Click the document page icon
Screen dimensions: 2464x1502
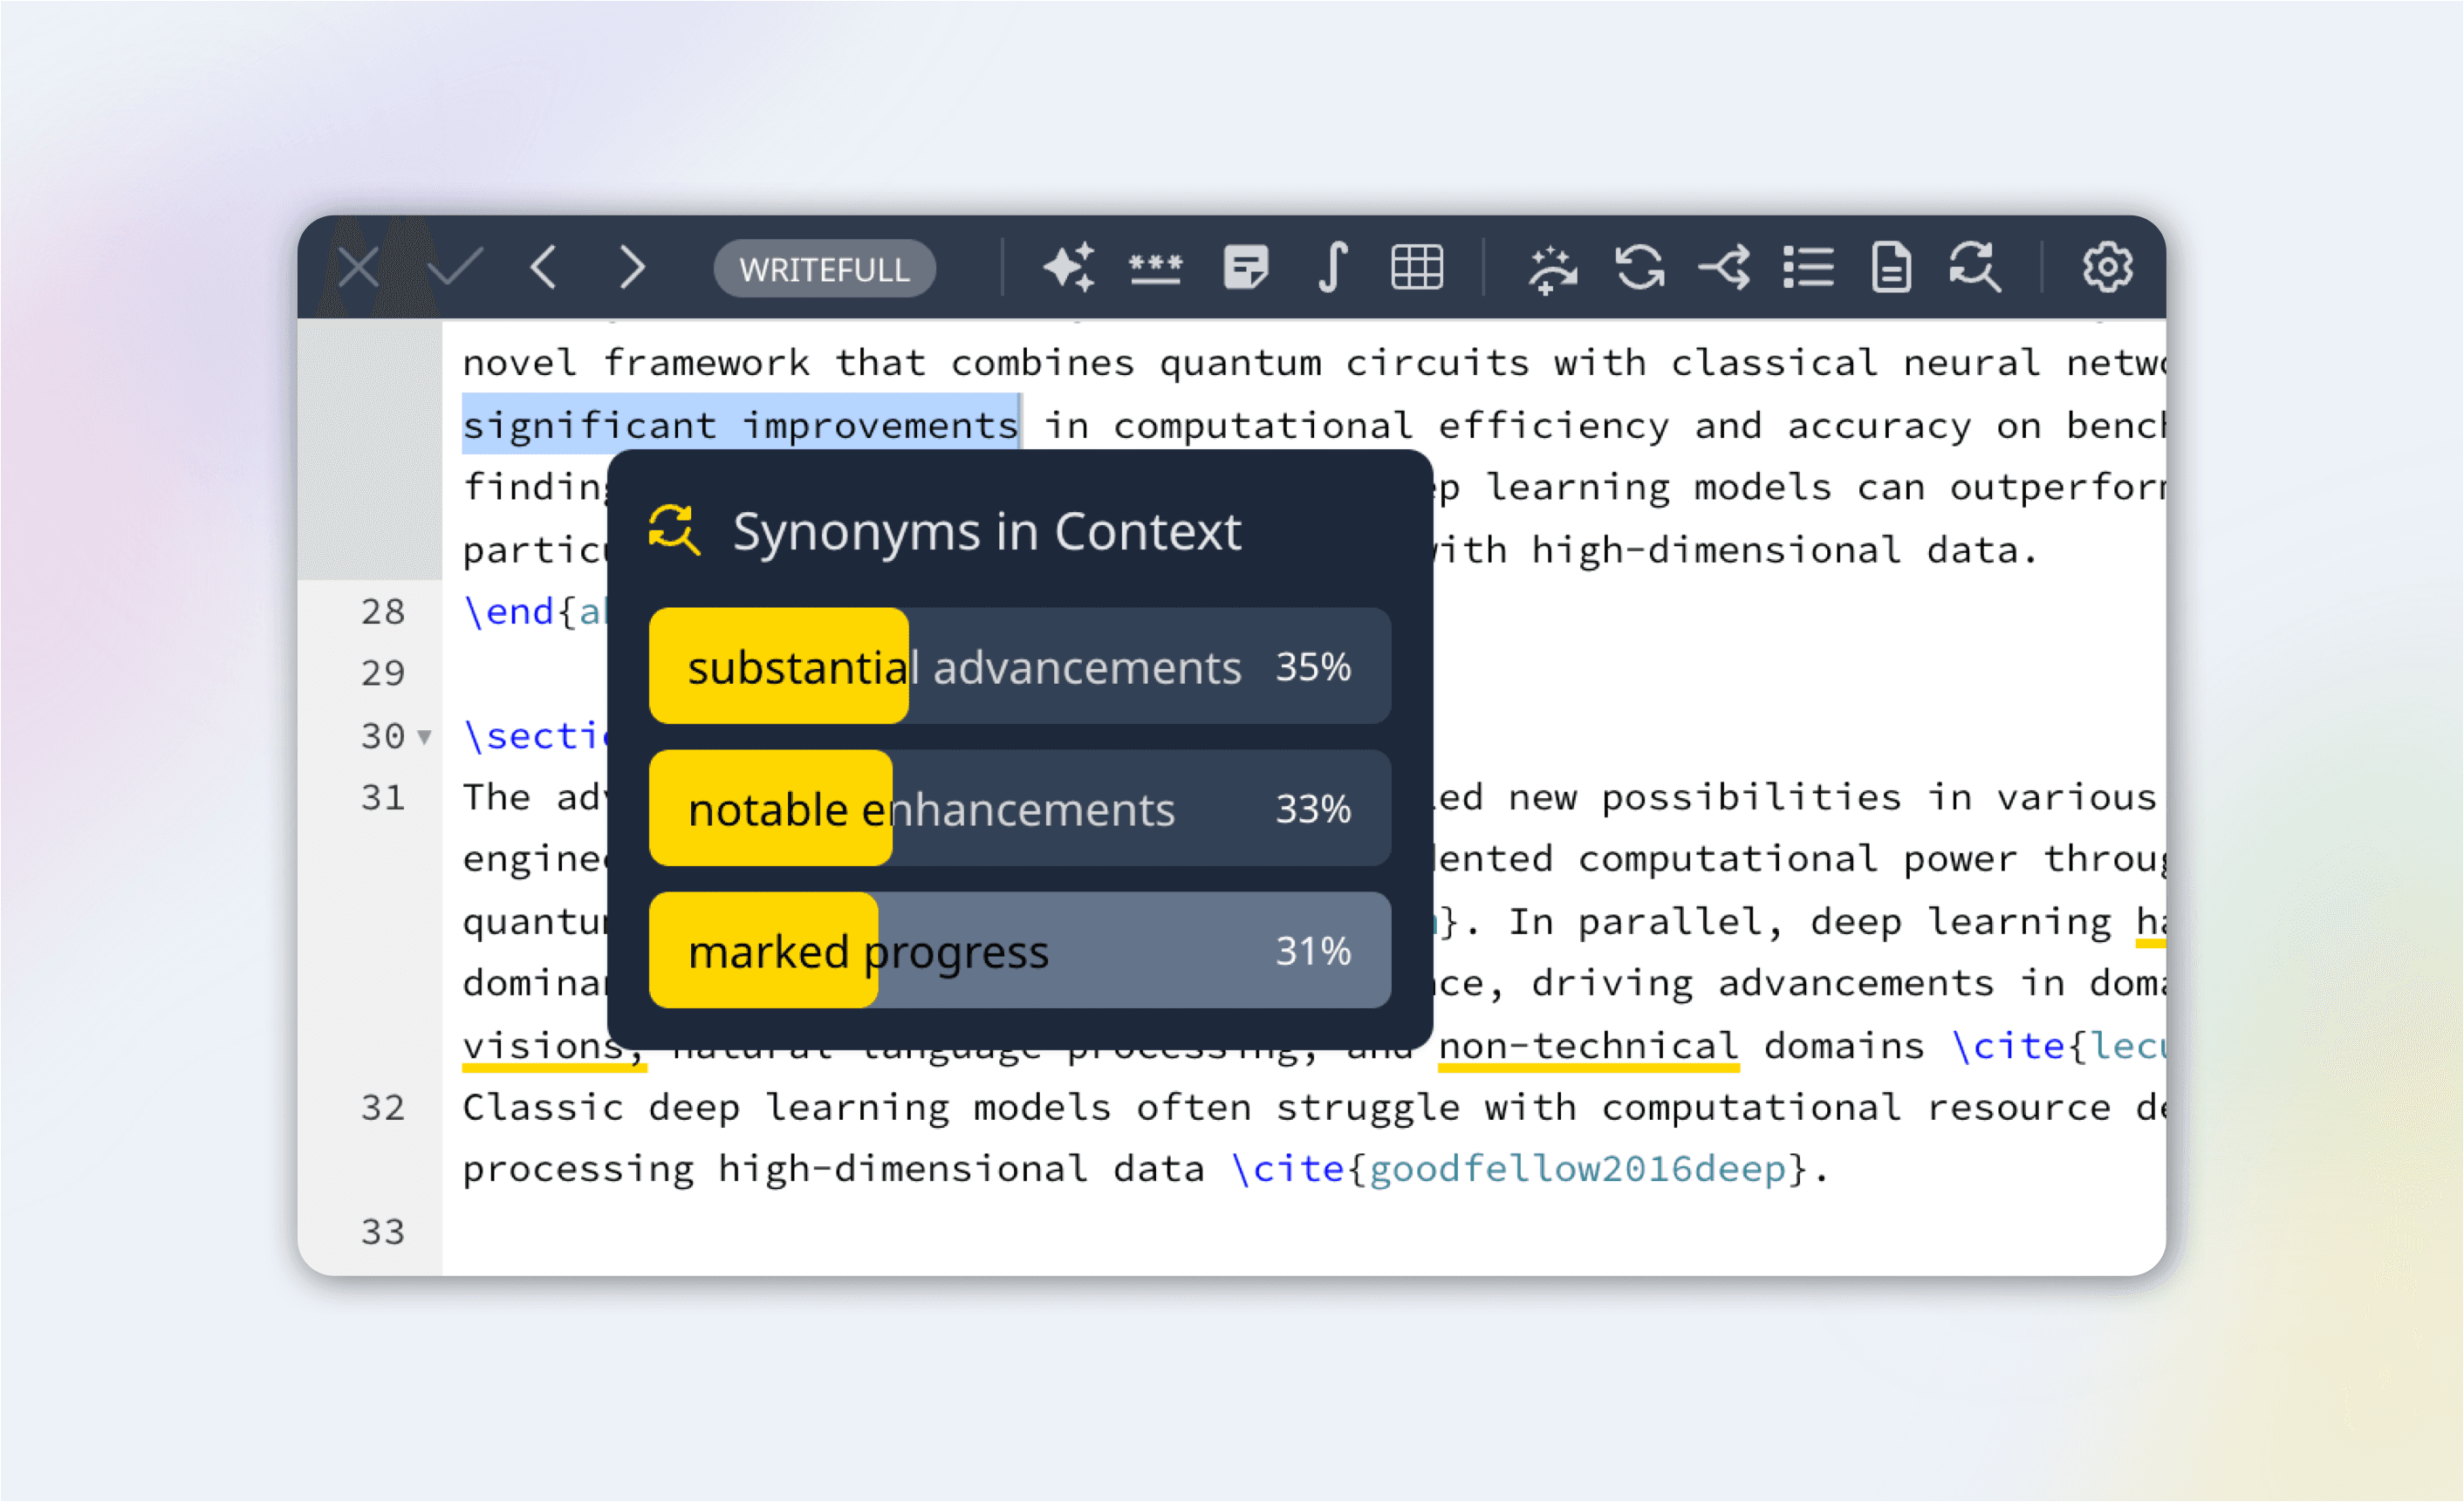point(1891,267)
